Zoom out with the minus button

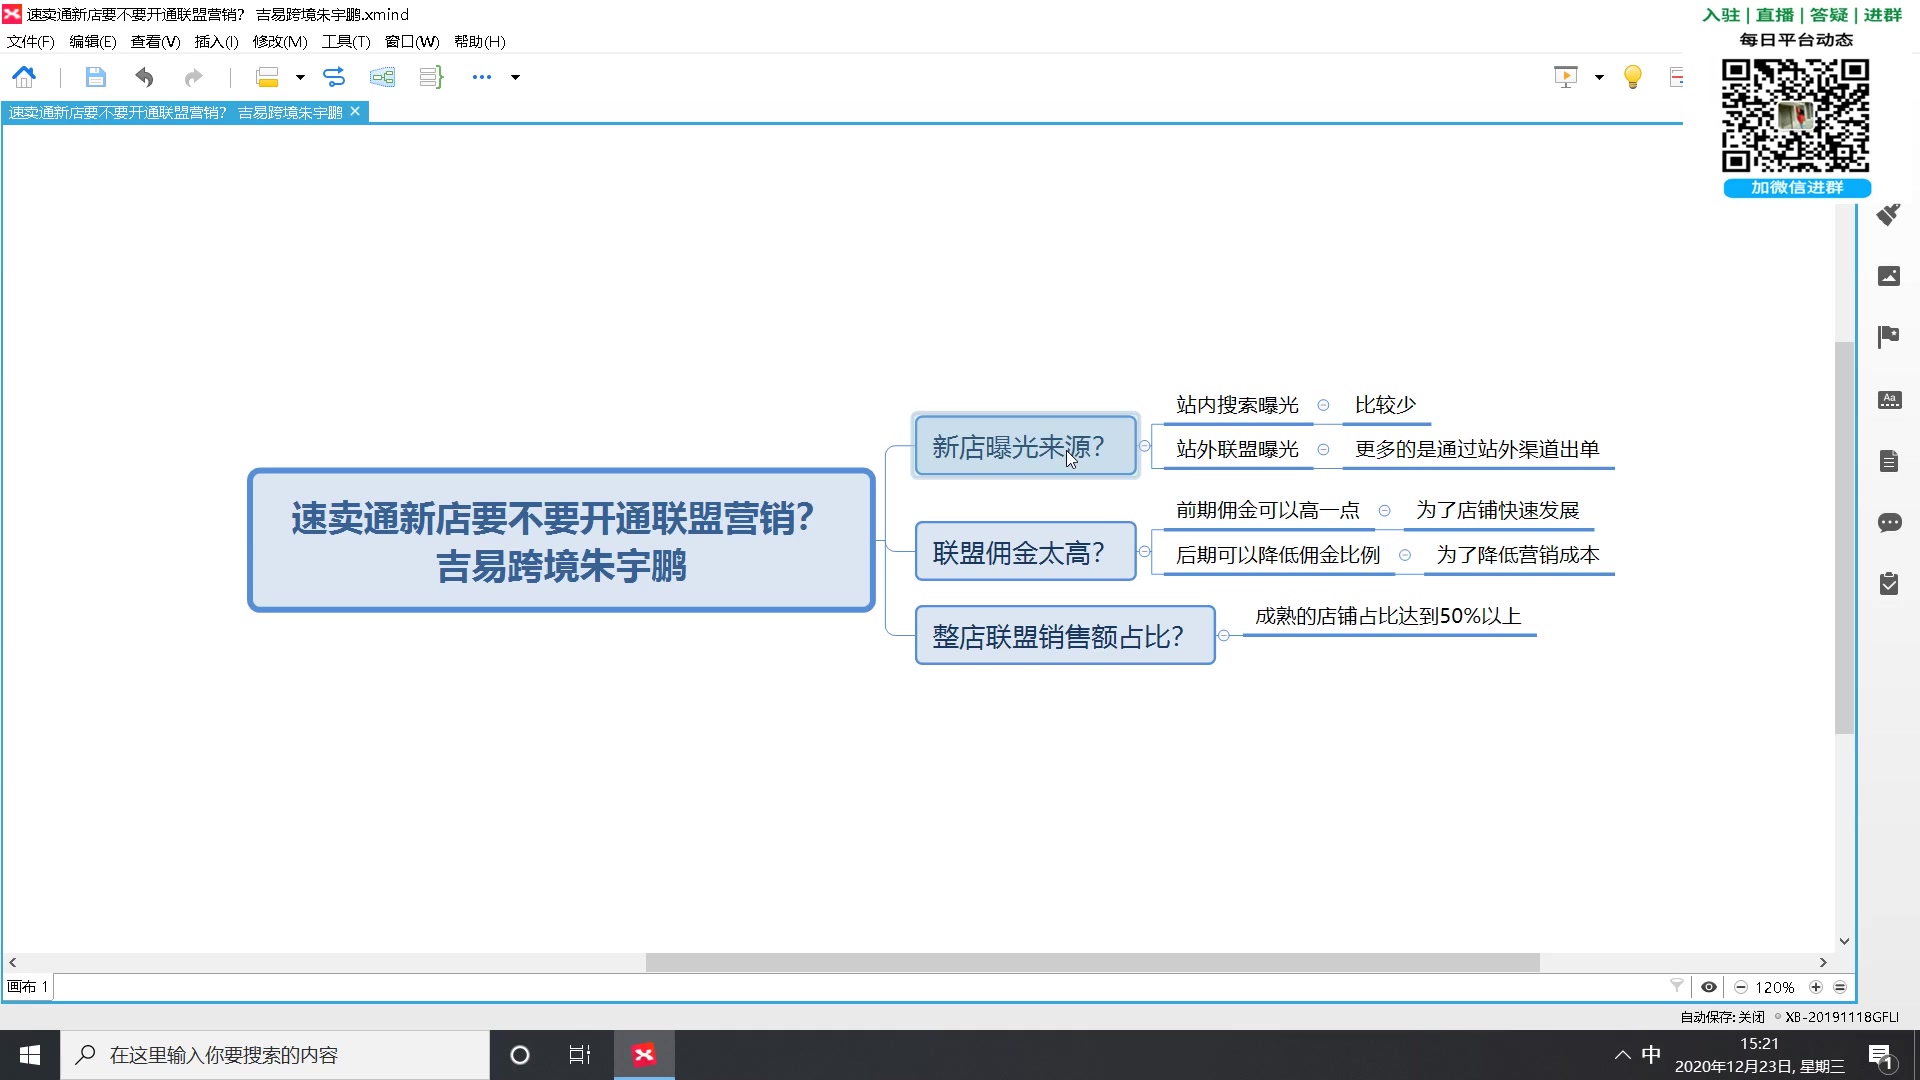[1741, 987]
